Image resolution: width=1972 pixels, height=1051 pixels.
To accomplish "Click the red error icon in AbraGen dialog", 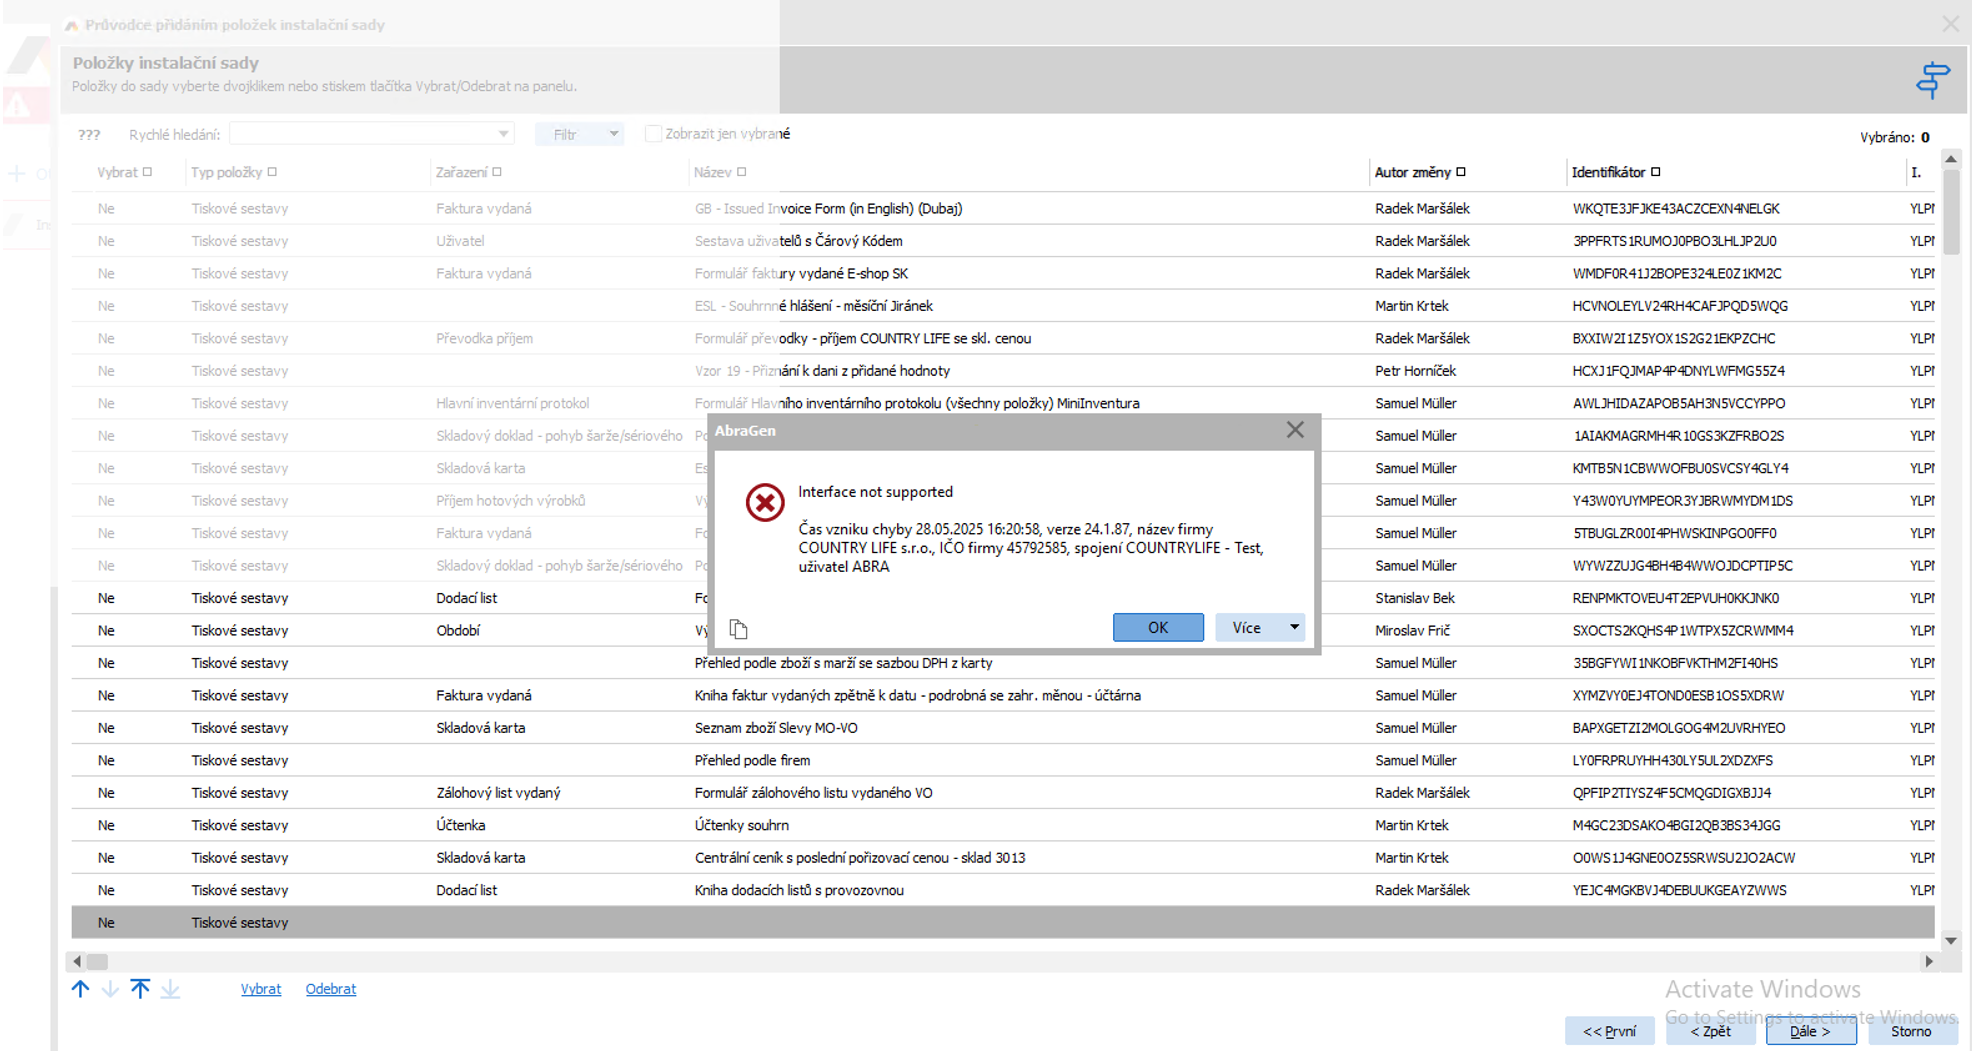I will (x=765, y=502).
